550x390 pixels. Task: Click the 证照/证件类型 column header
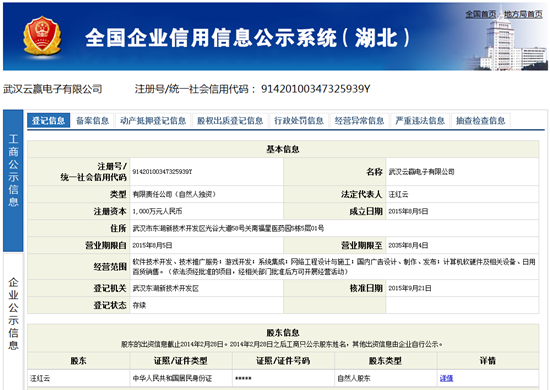(181, 361)
